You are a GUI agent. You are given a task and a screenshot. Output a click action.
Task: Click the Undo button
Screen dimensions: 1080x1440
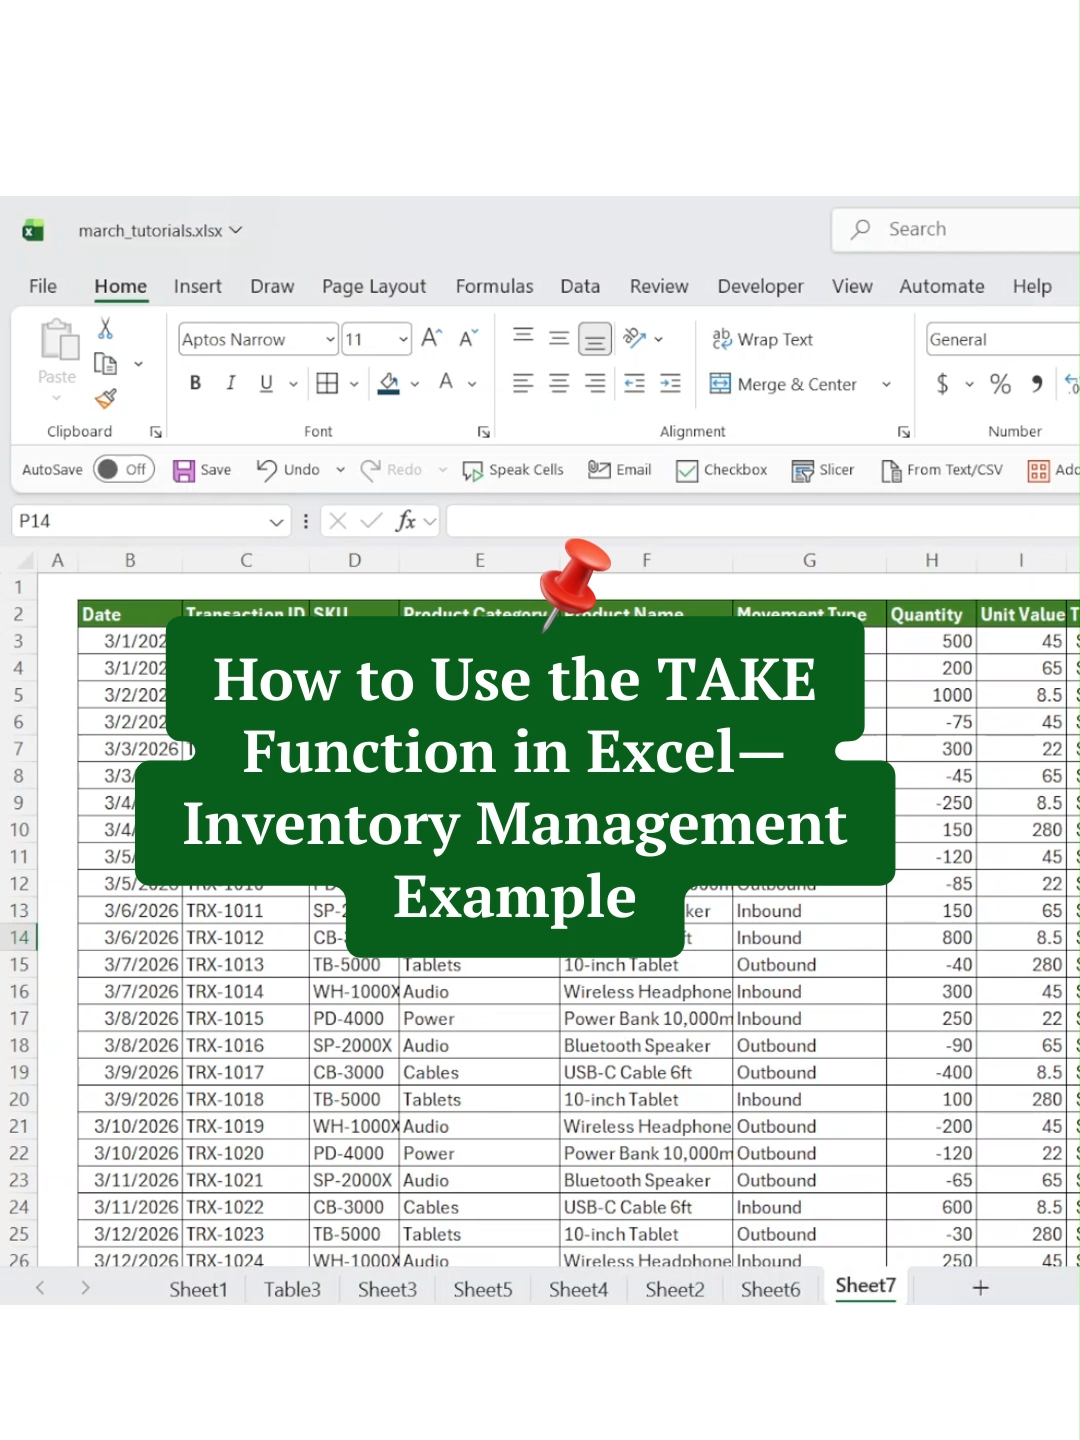288,470
